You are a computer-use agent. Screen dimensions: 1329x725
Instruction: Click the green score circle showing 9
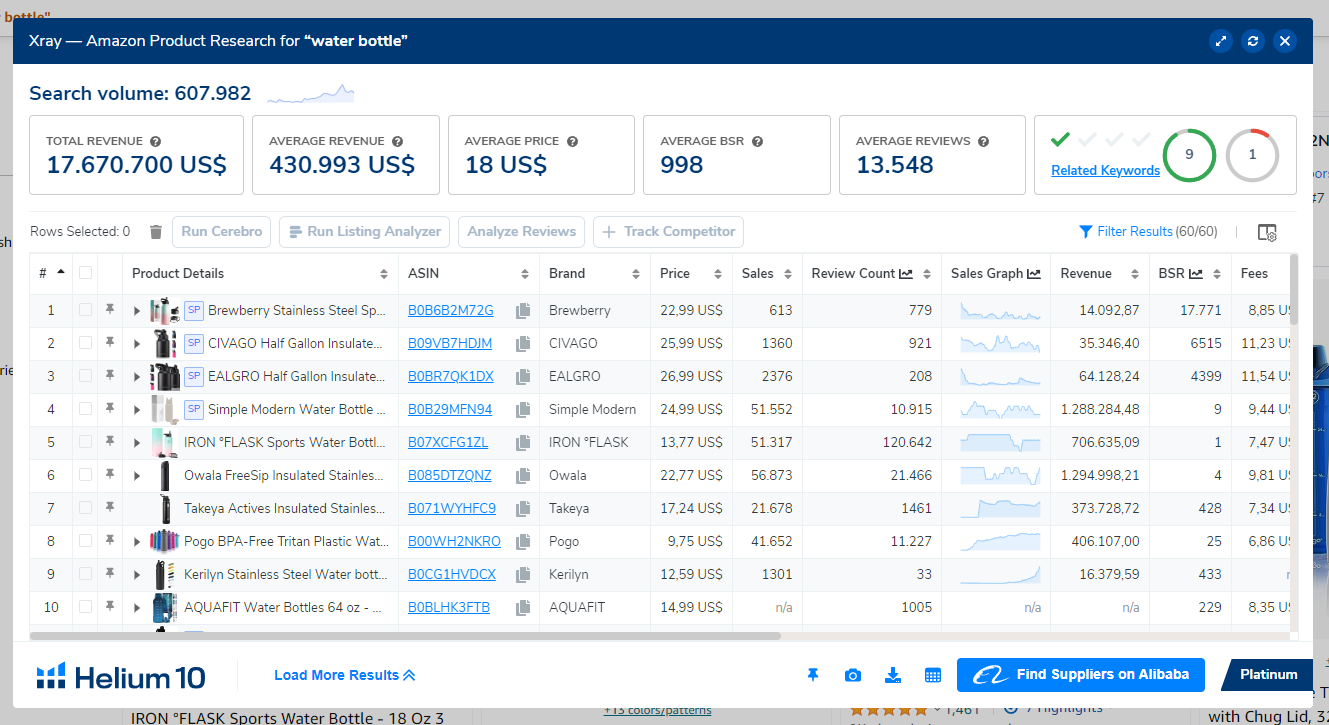(x=1189, y=155)
